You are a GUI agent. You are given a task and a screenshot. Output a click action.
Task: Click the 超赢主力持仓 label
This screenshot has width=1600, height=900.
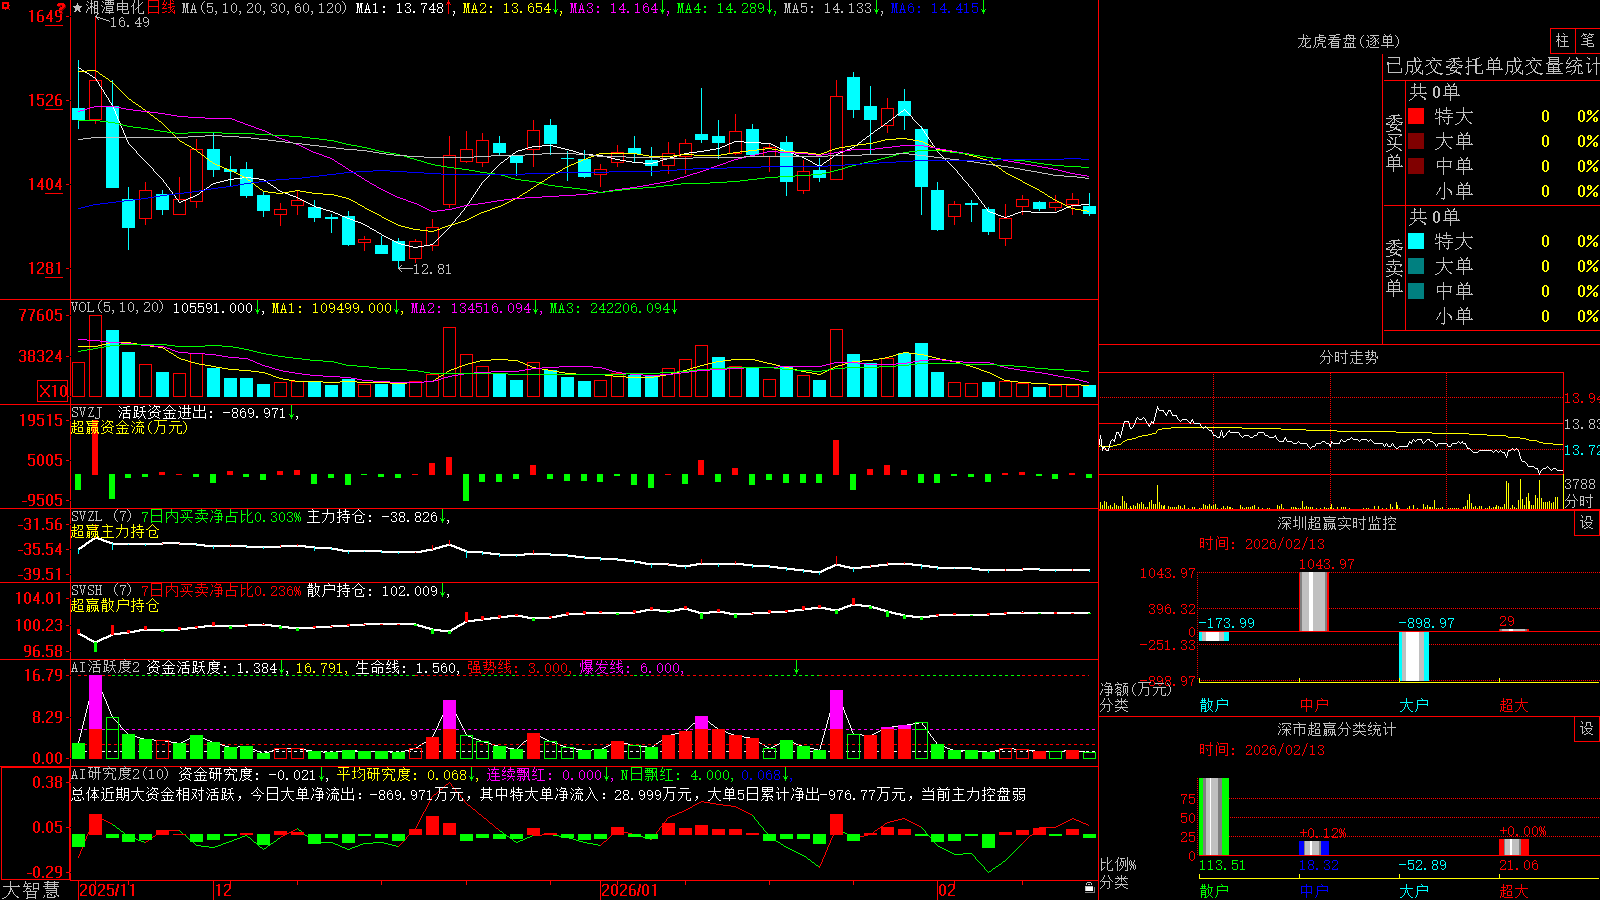point(115,531)
